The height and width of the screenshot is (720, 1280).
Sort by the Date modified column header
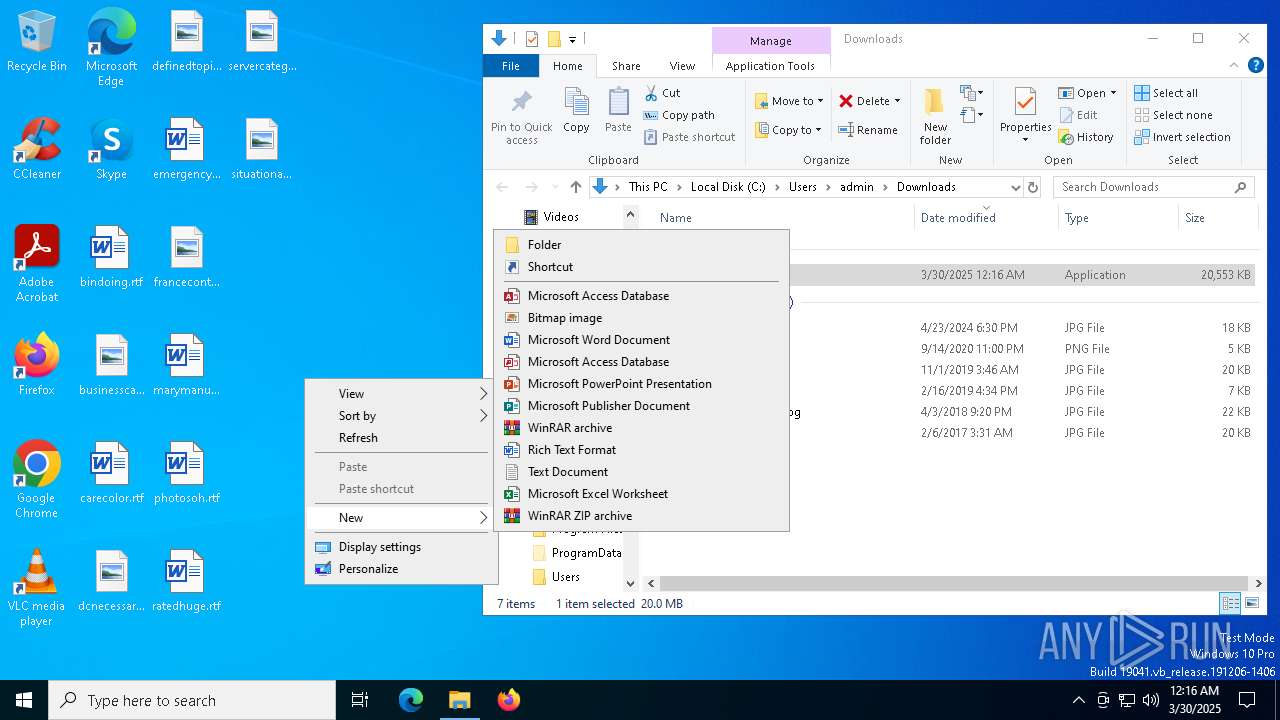click(x=986, y=217)
